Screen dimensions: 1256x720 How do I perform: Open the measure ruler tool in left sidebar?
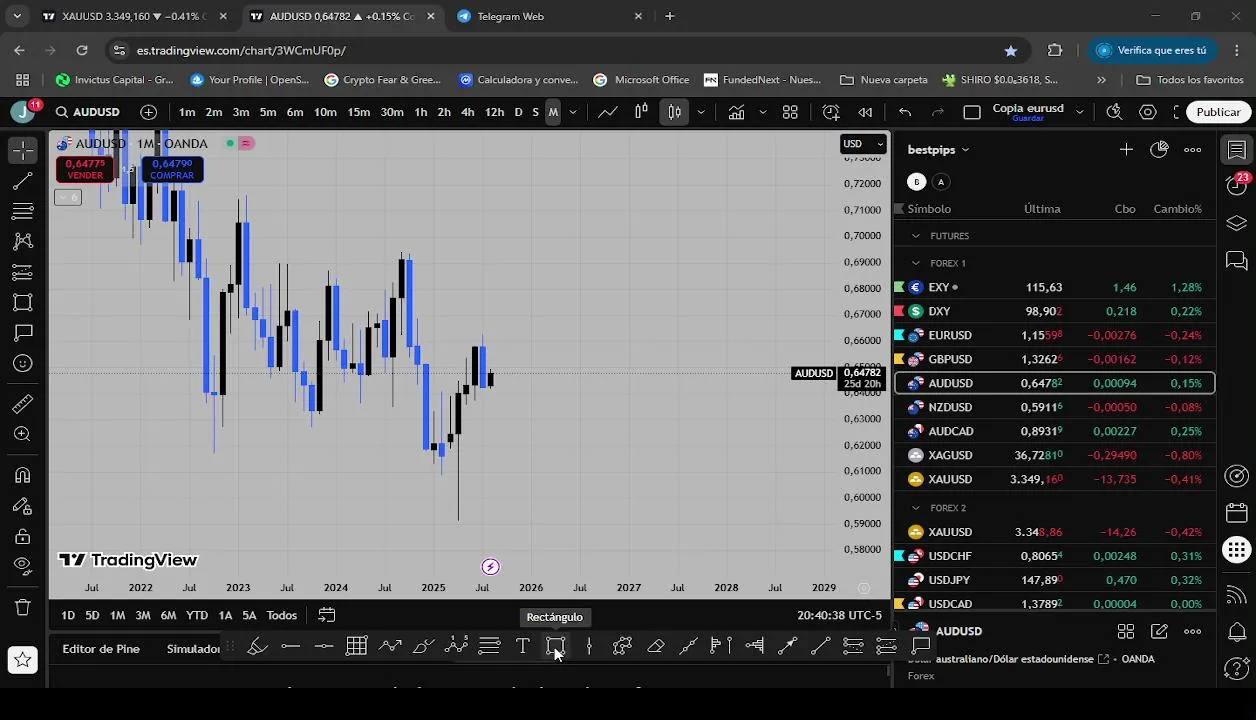[22, 404]
